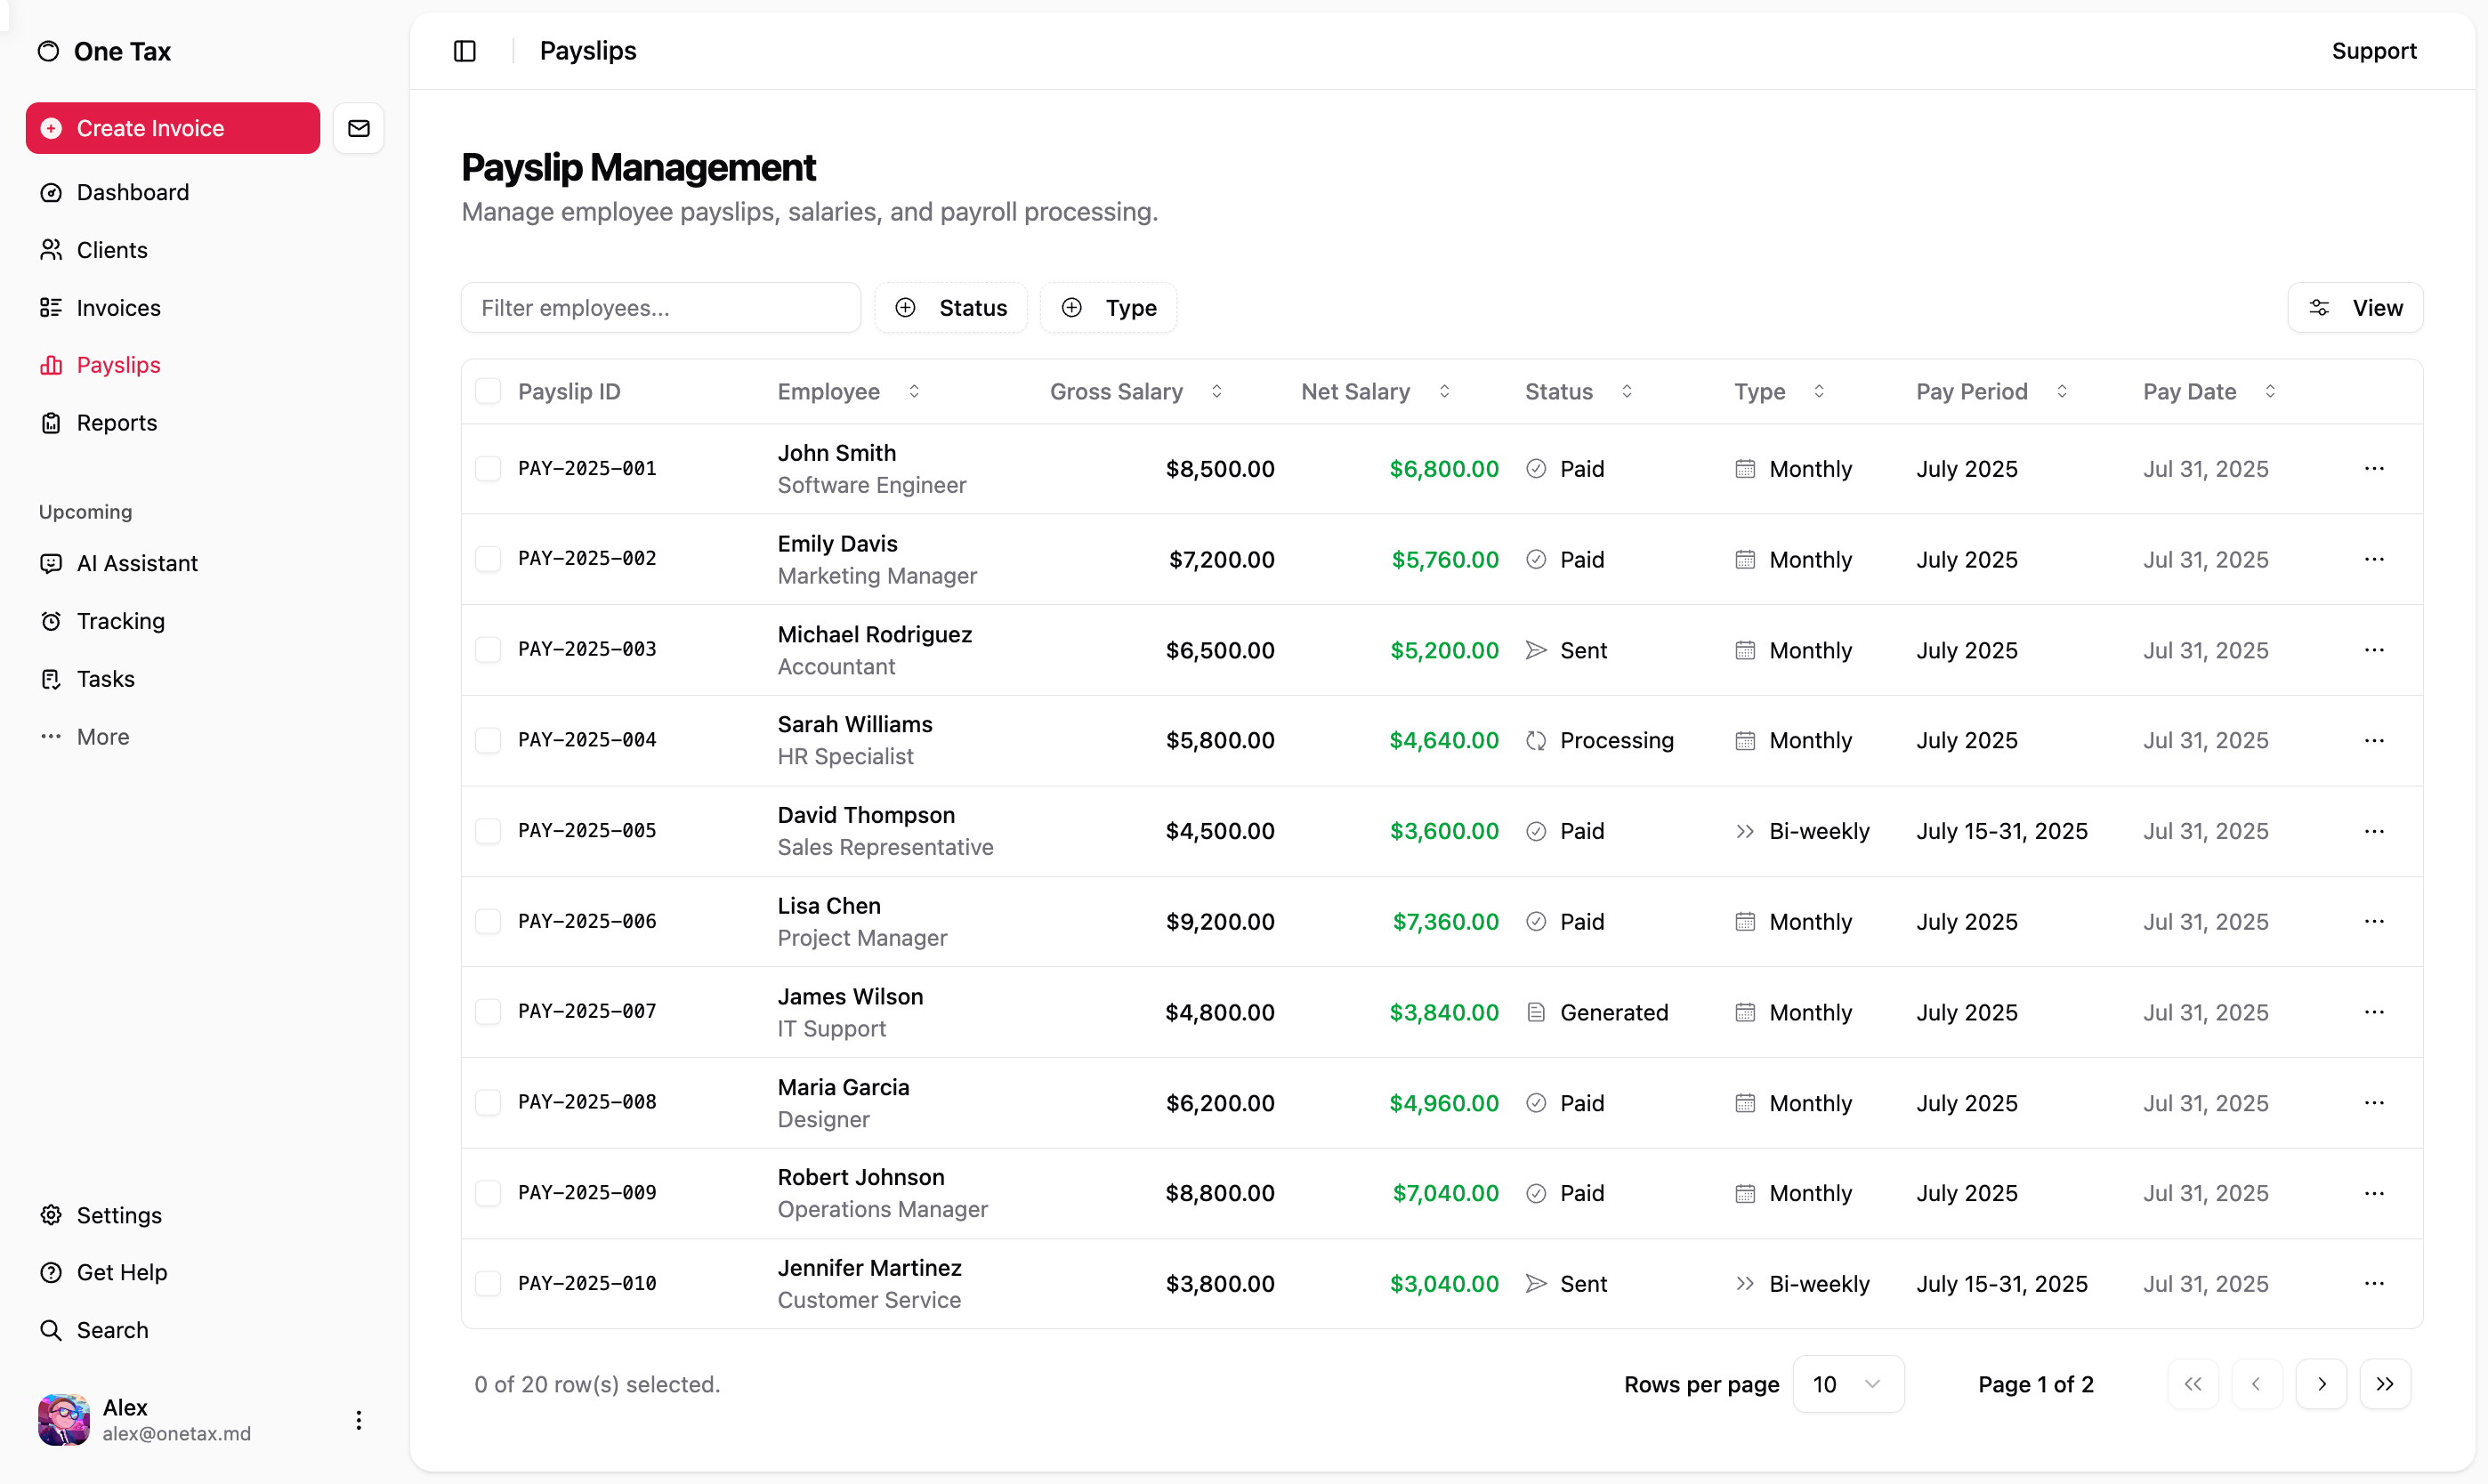Open the Status filter dropdown
The image size is (2488, 1484).
click(x=951, y=308)
